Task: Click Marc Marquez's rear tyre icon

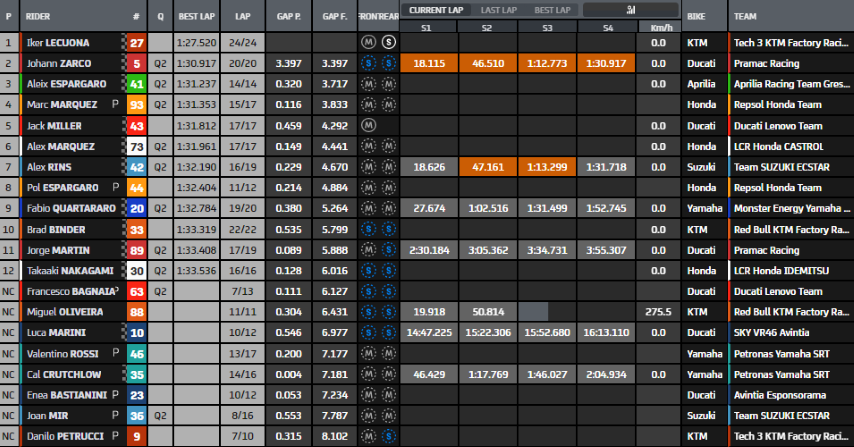Action: point(389,105)
